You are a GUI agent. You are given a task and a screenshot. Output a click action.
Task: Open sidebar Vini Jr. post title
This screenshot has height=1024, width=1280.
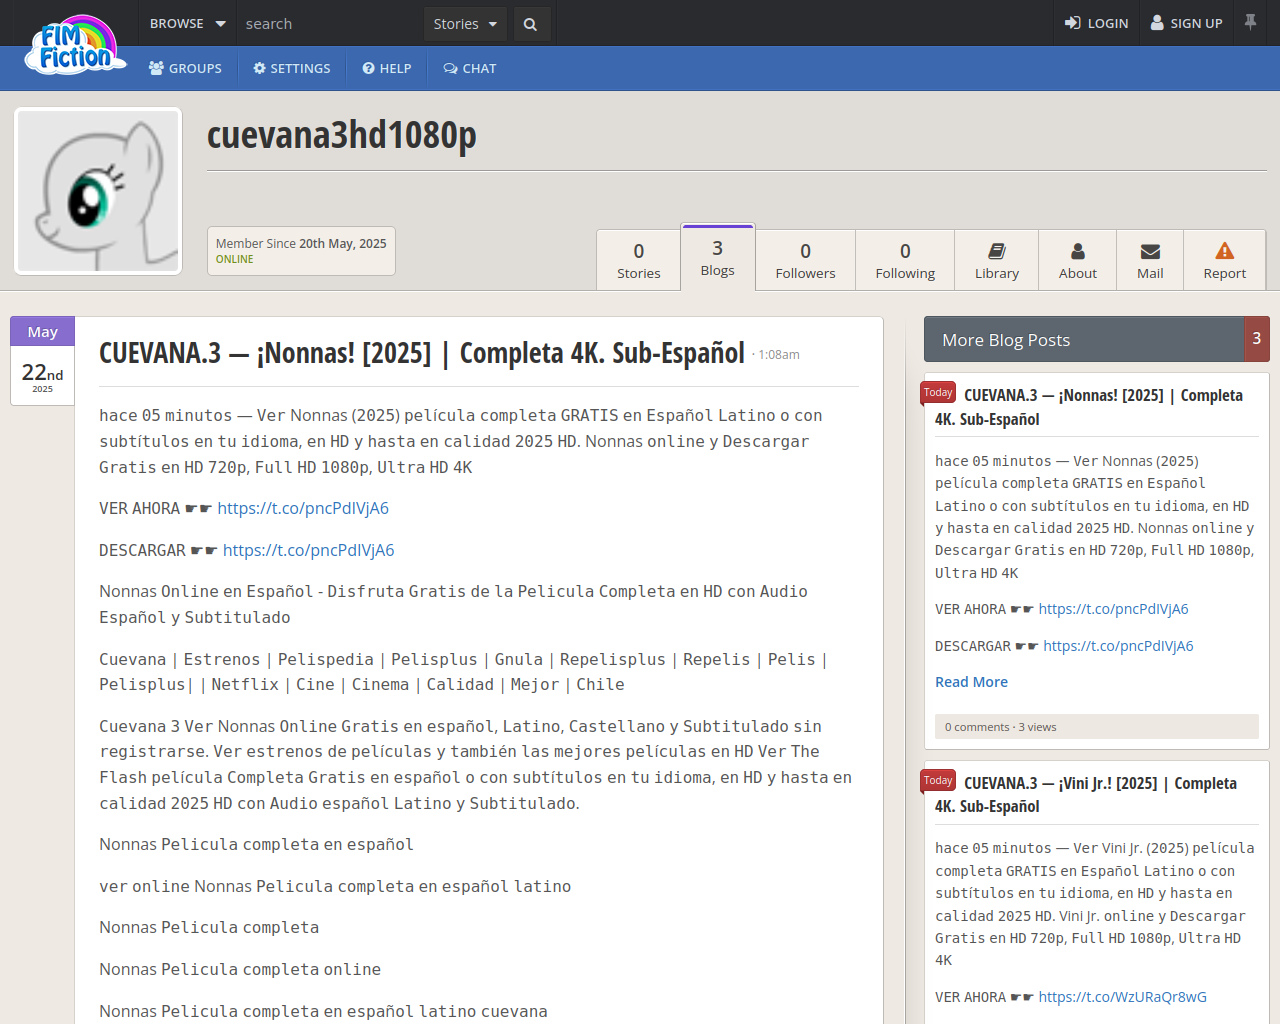[x=1086, y=794]
